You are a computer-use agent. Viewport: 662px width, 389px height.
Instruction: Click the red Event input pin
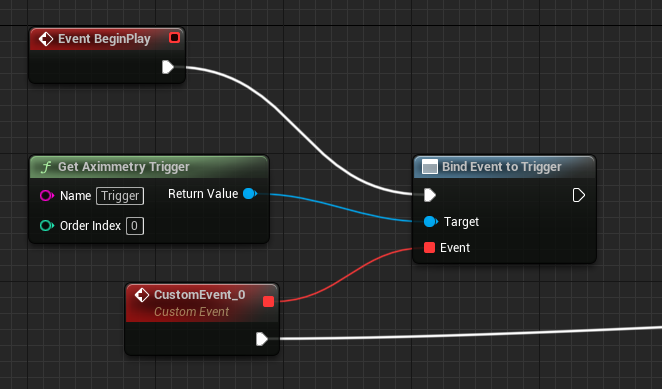[x=429, y=248]
